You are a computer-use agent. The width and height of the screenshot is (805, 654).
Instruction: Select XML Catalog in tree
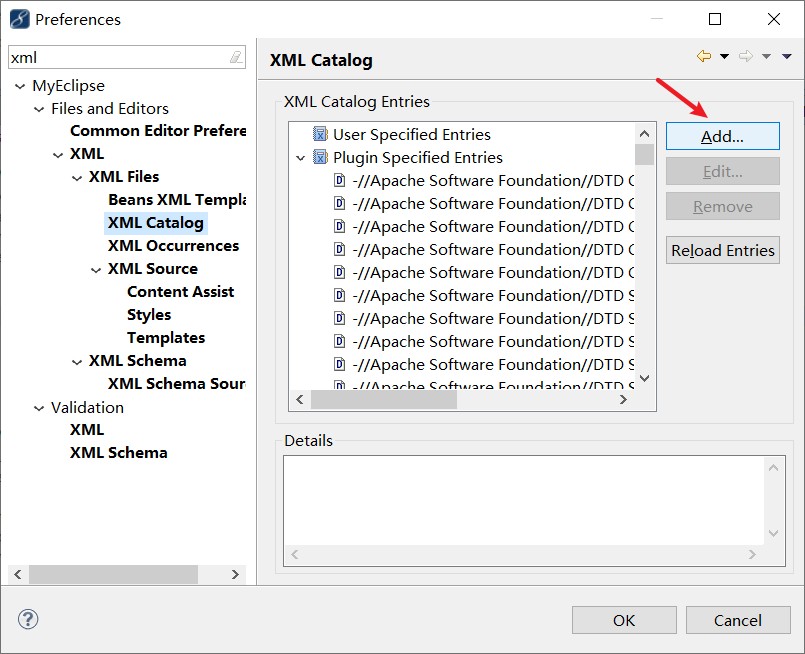tap(156, 223)
